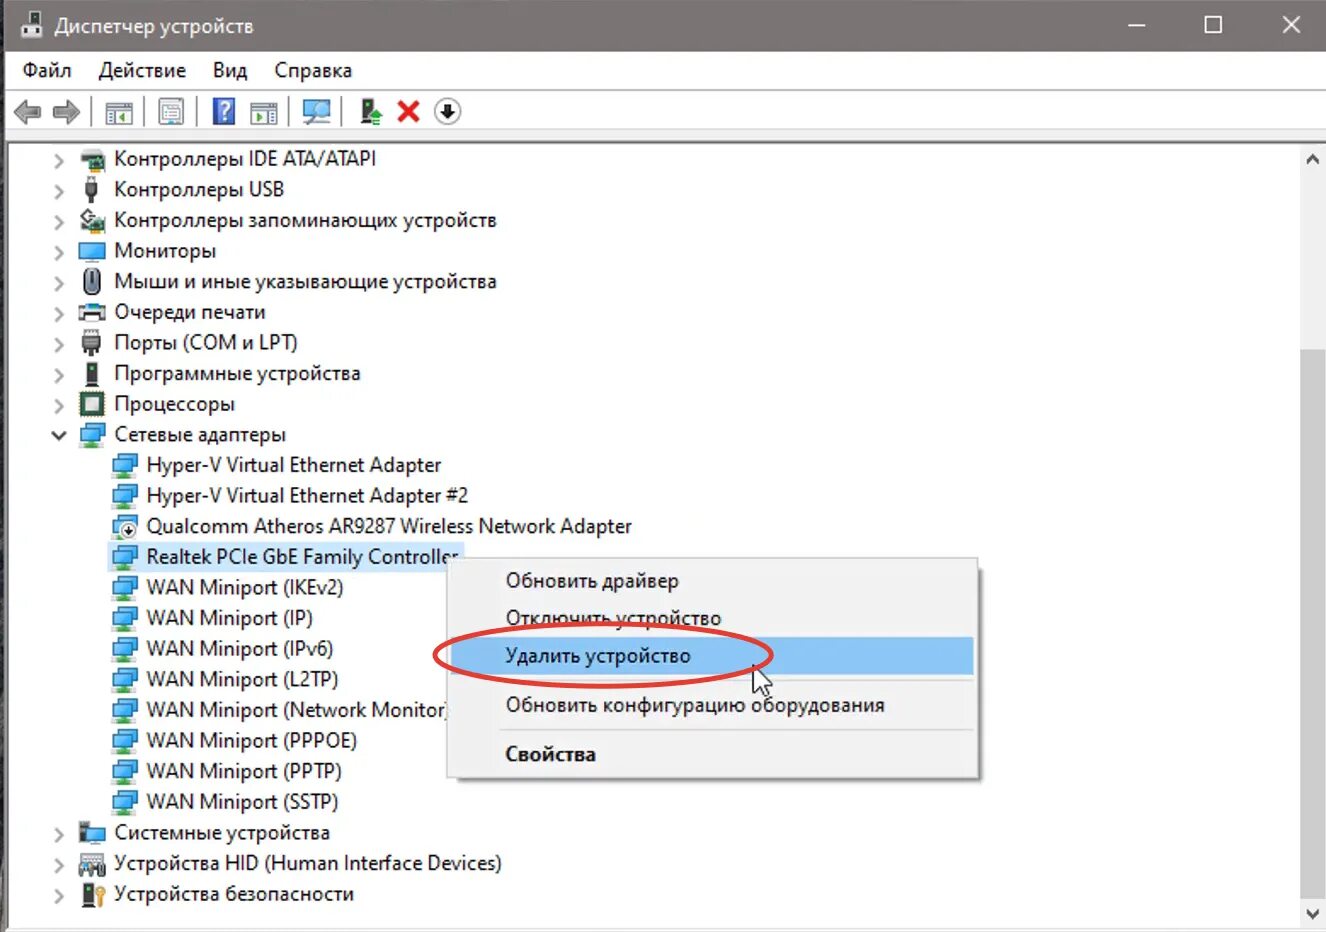Choose Отключить устройство in context menu
The height and width of the screenshot is (932, 1326).
(x=711, y=618)
